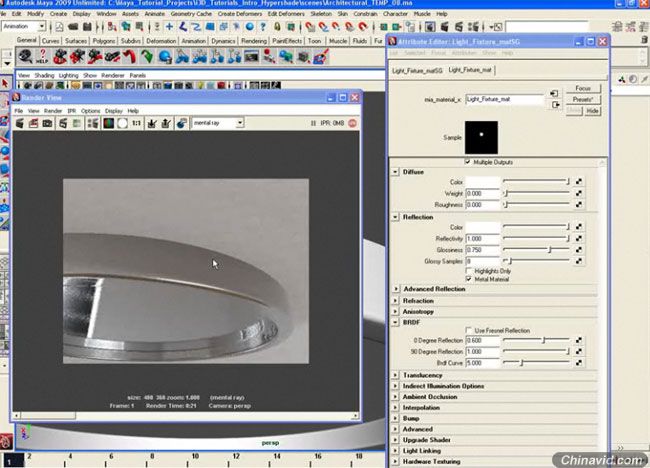This screenshot has width=650, height=468.
Task: Switch to the Light_Fixture_matSG tab
Action: click(417, 71)
